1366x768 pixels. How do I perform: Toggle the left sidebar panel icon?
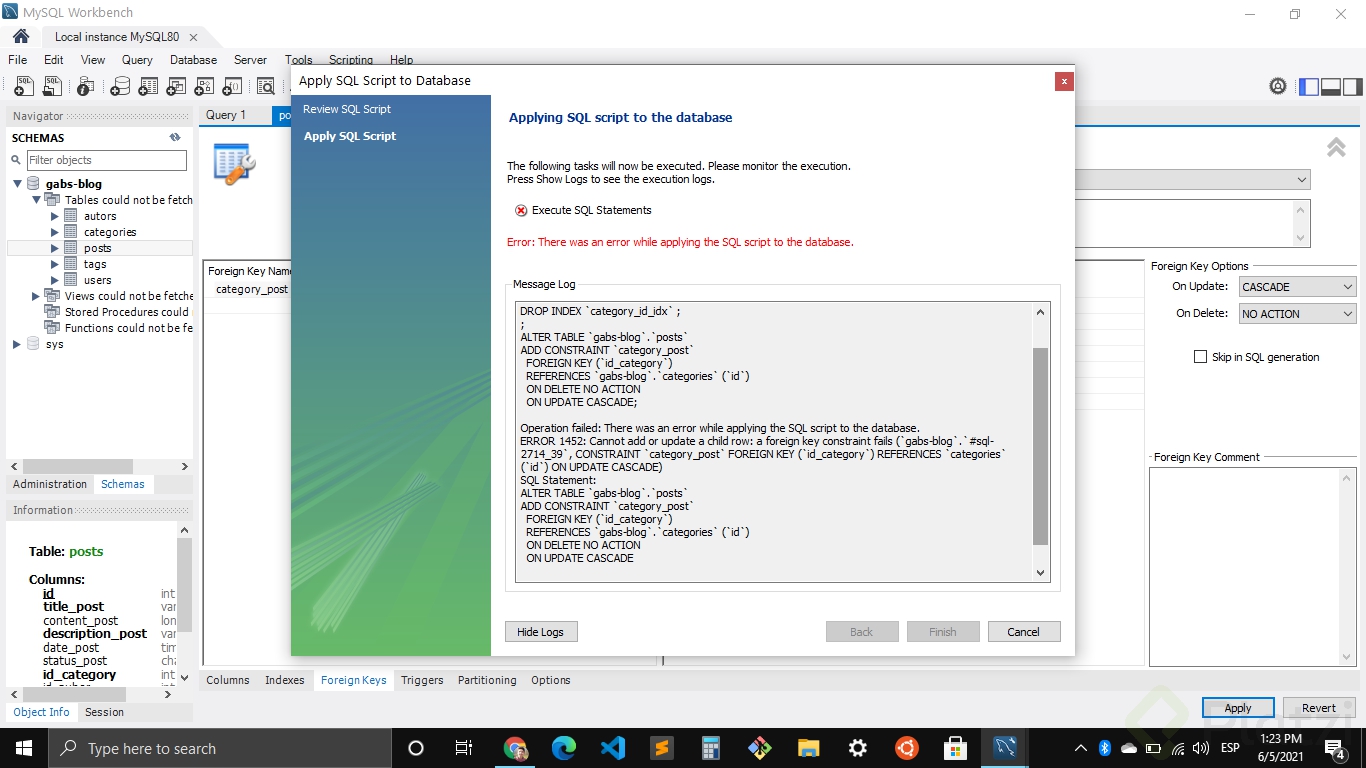(1308, 87)
